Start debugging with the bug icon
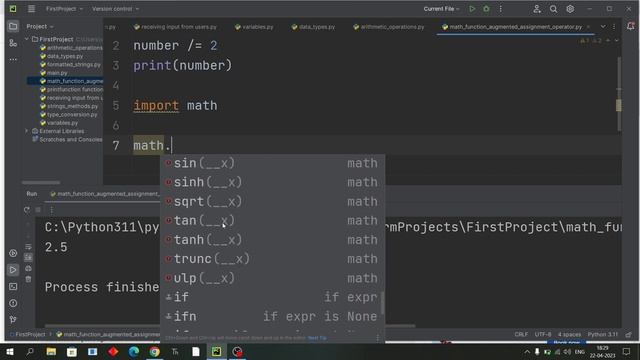 click(486, 9)
